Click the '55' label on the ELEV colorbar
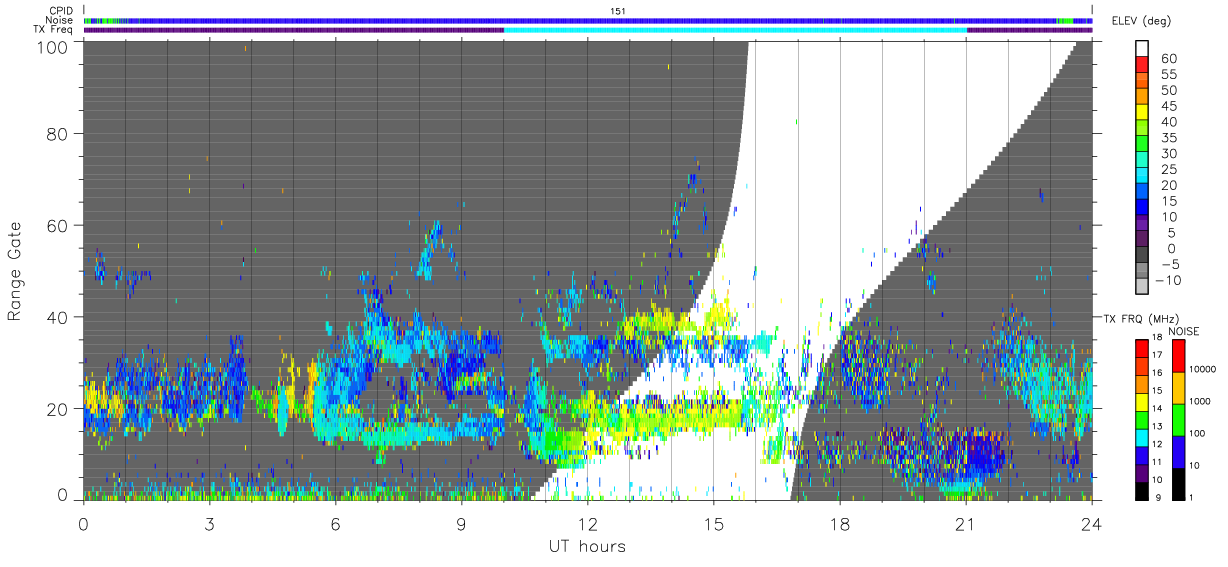1228x567 pixels. (x=1168, y=74)
